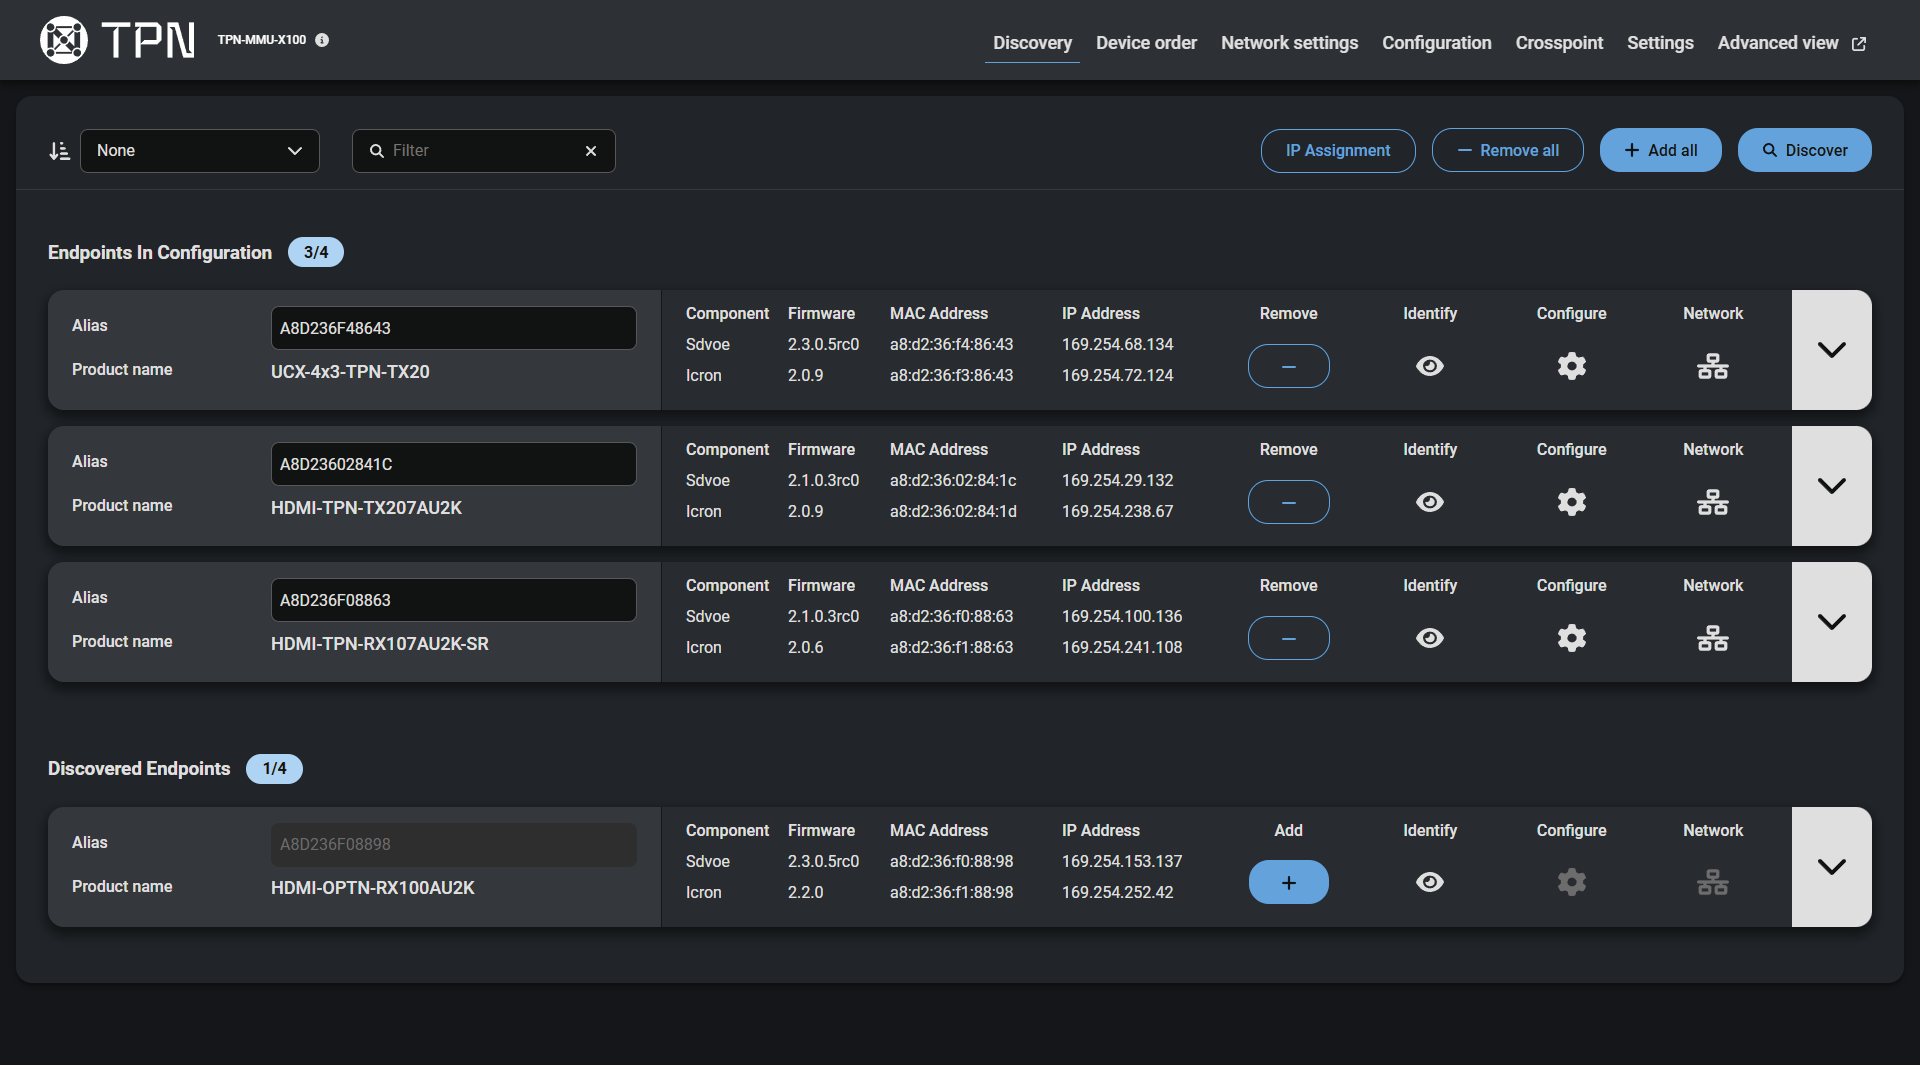This screenshot has height=1065, width=1920.
Task: Add HDMI-OPTN-RX100AU2K with the plus button
Action: point(1288,882)
